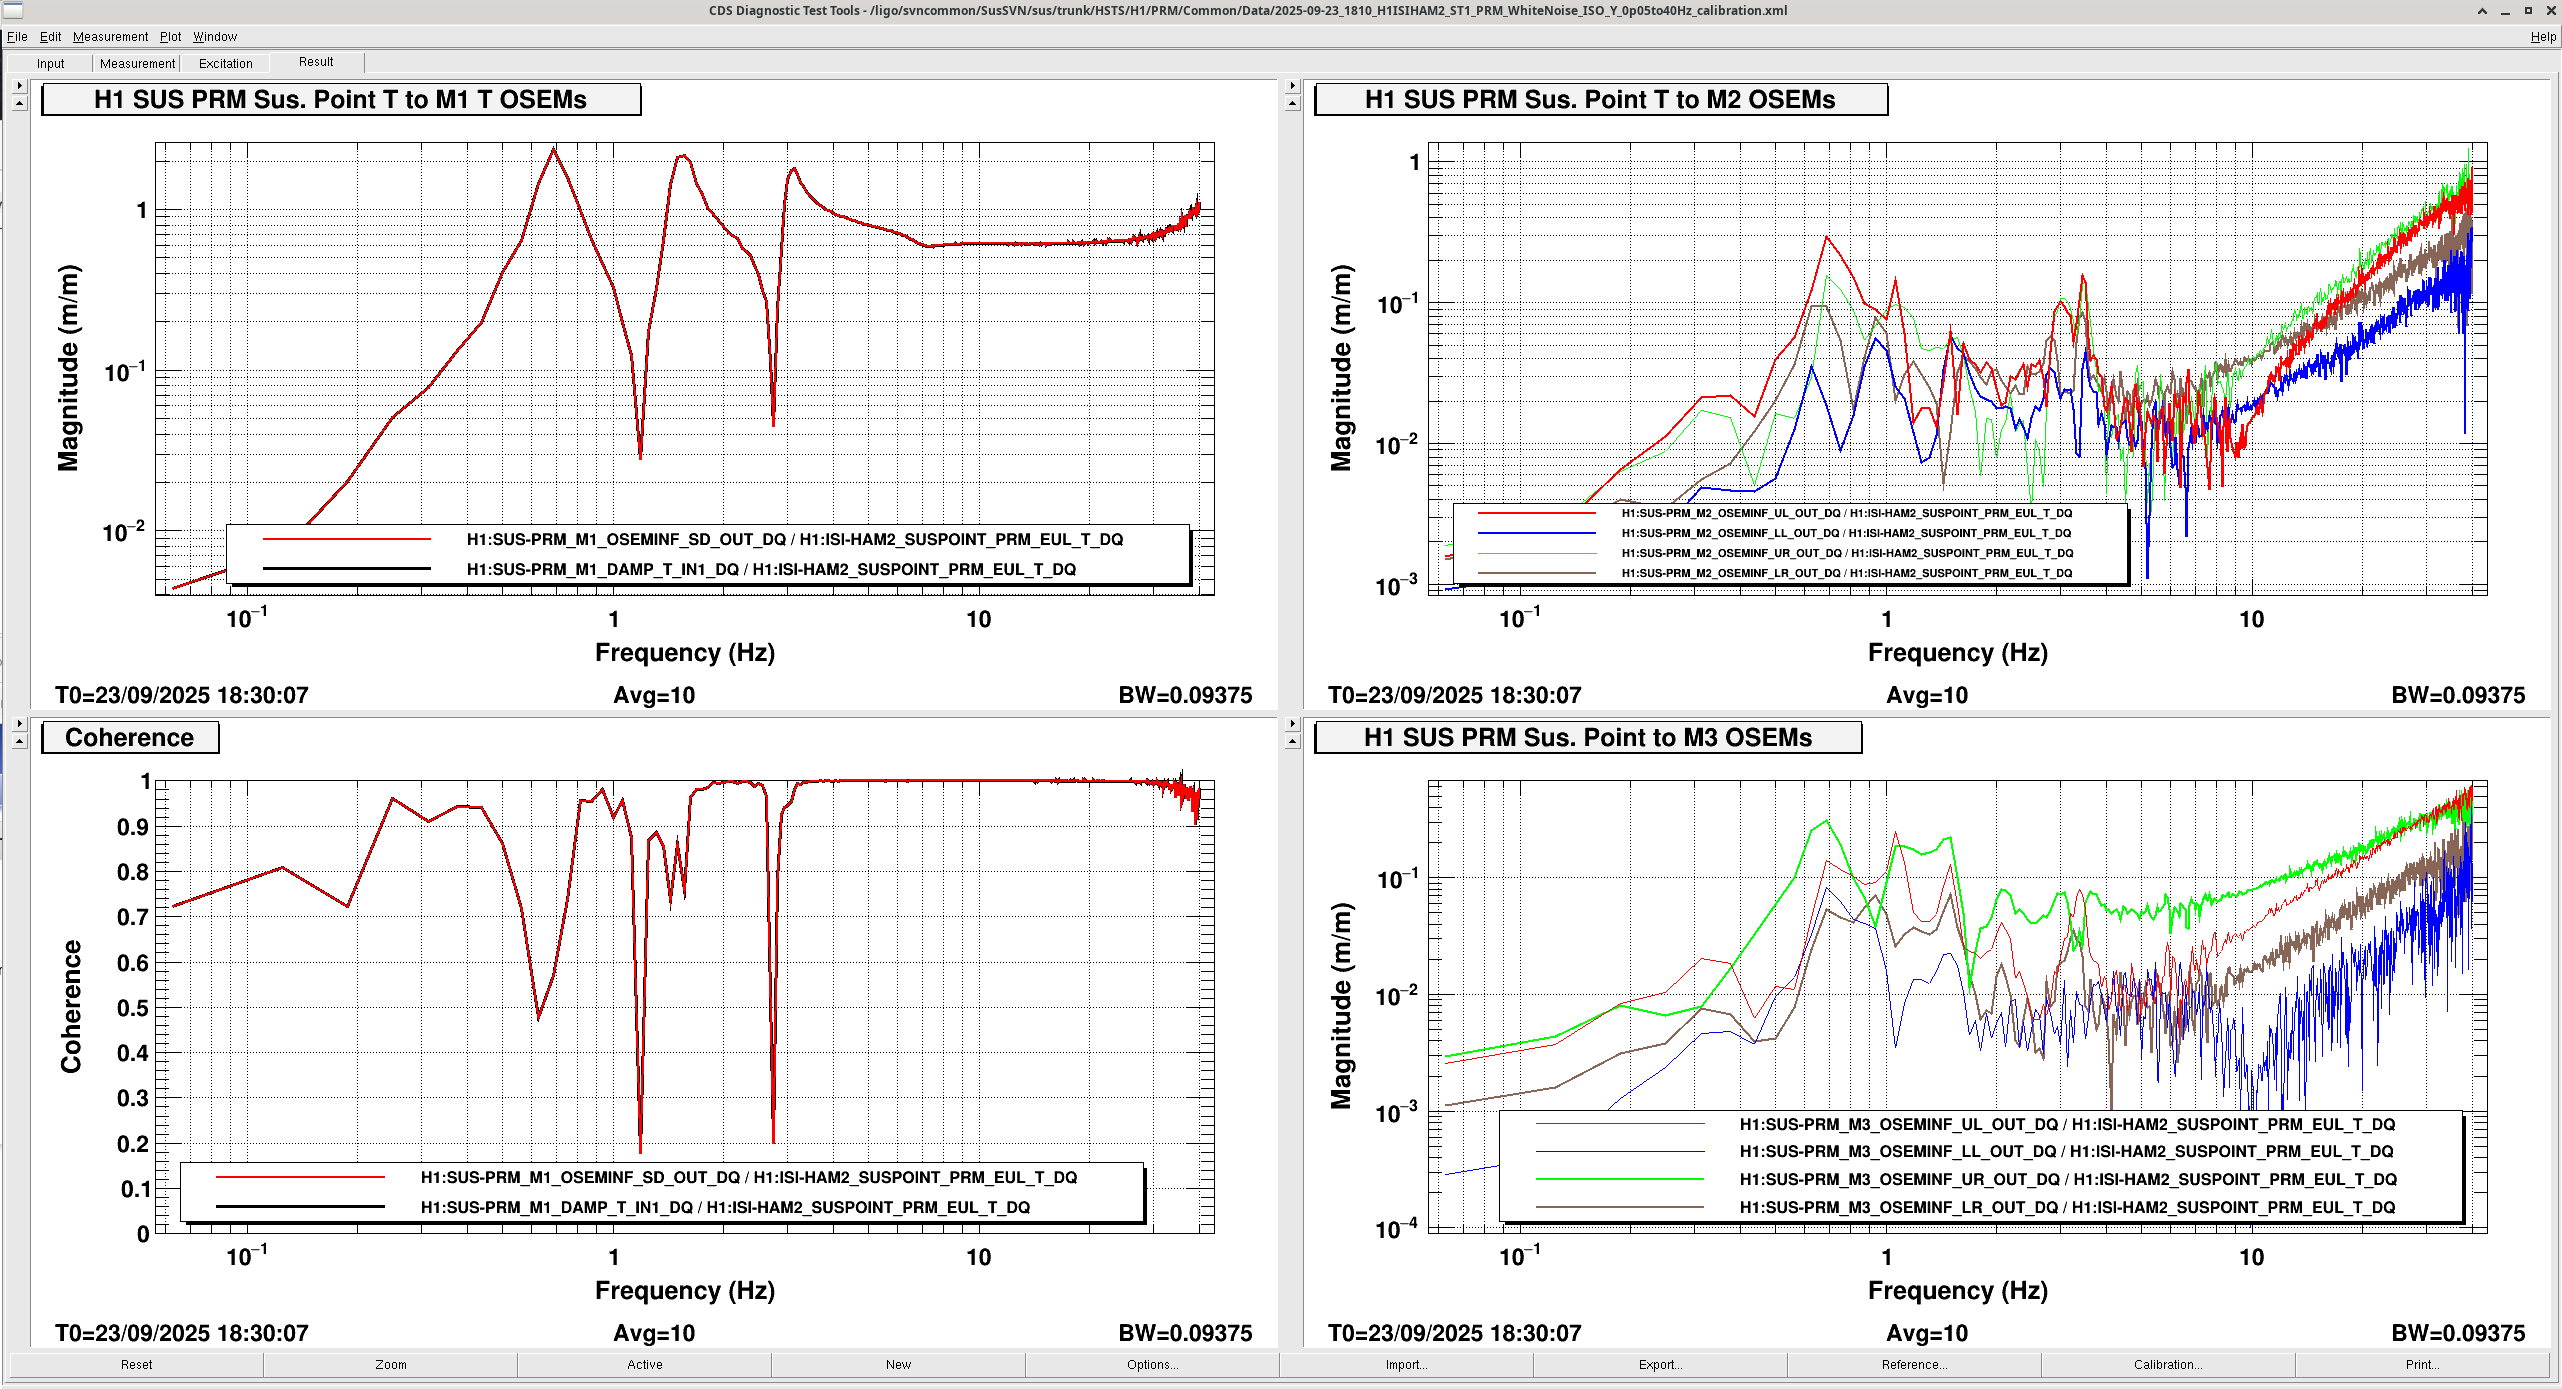2562x1389 pixels.
Task: Open the Plot menu
Action: (x=171, y=37)
